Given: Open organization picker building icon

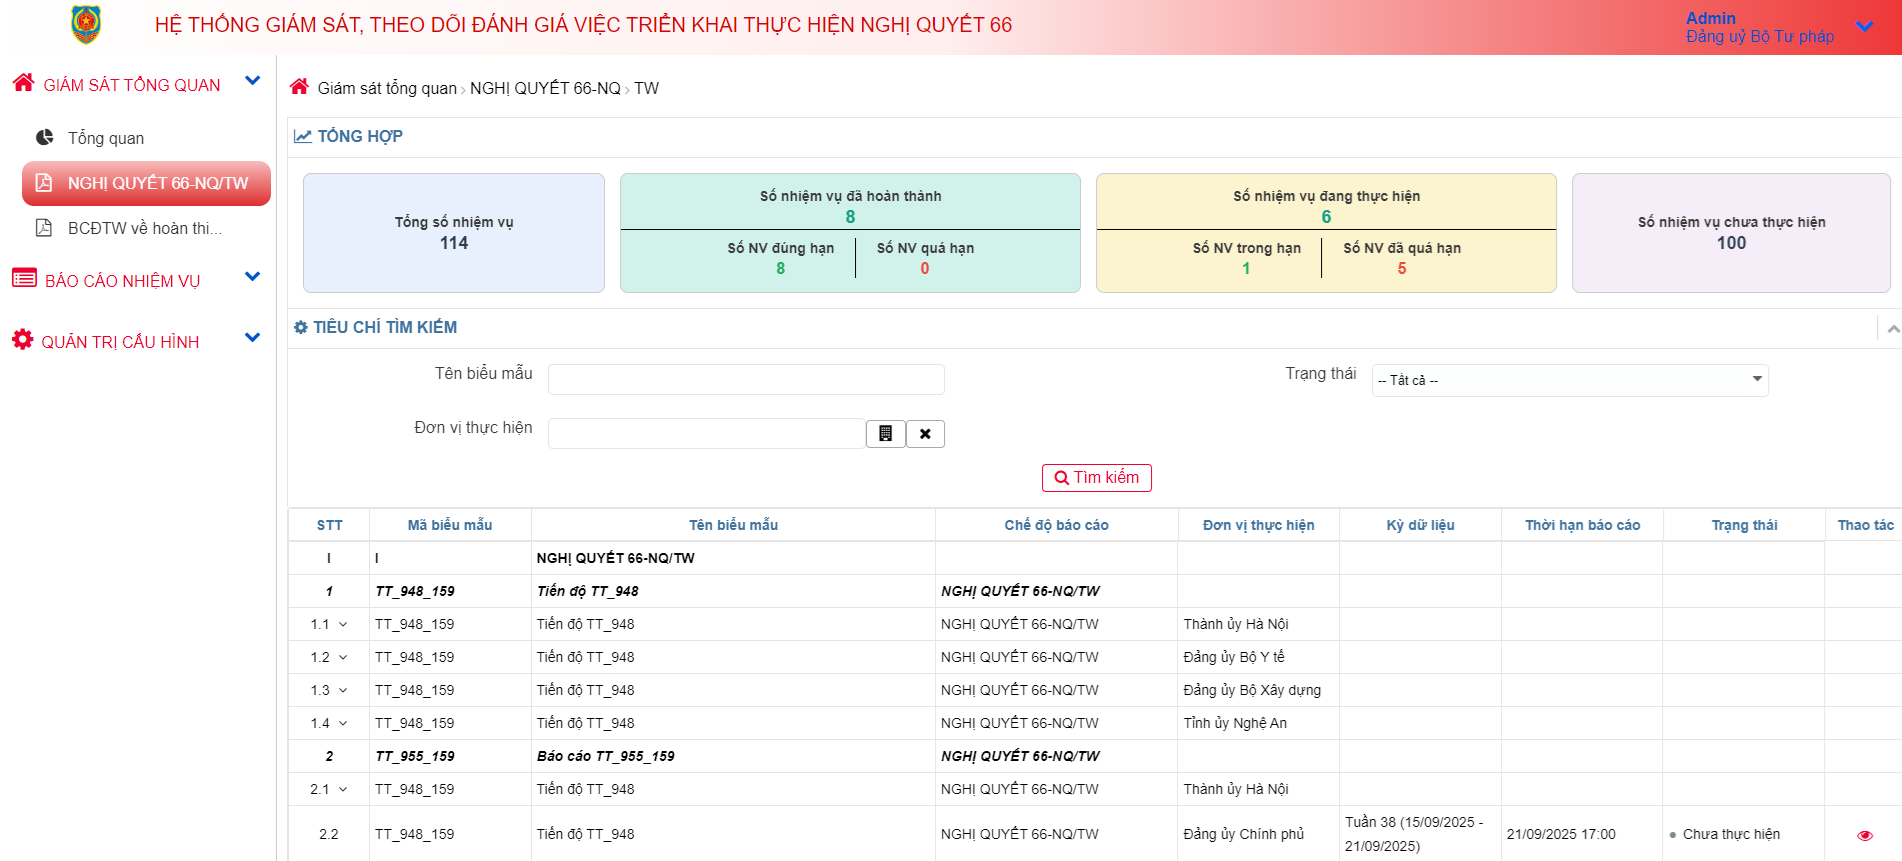Looking at the screenshot, I should (885, 434).
